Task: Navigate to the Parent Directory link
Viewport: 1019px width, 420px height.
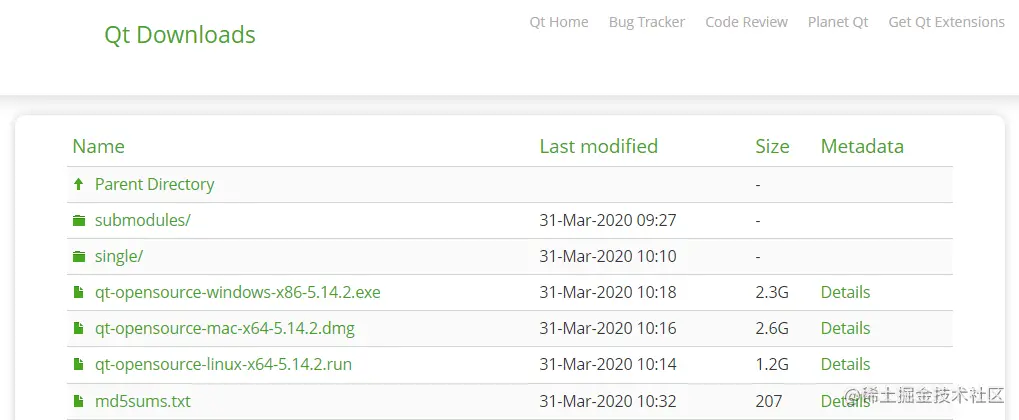Action: click(x=154, y=185)
